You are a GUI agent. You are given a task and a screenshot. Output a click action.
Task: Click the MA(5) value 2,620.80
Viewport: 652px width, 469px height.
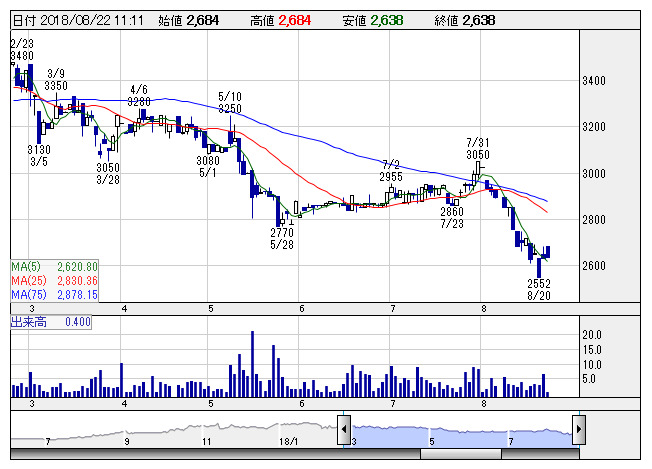click(x=77, y=267)
